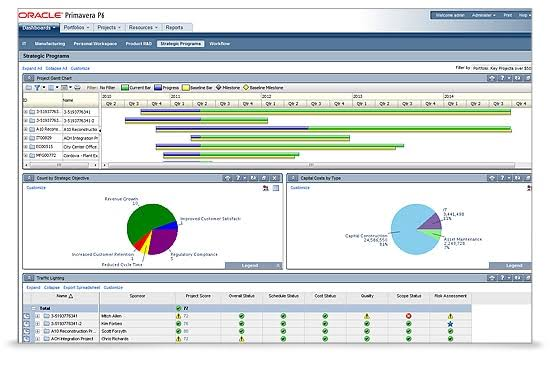Click the bars layout icon in Gantt toolbar

tap(64, 88)
